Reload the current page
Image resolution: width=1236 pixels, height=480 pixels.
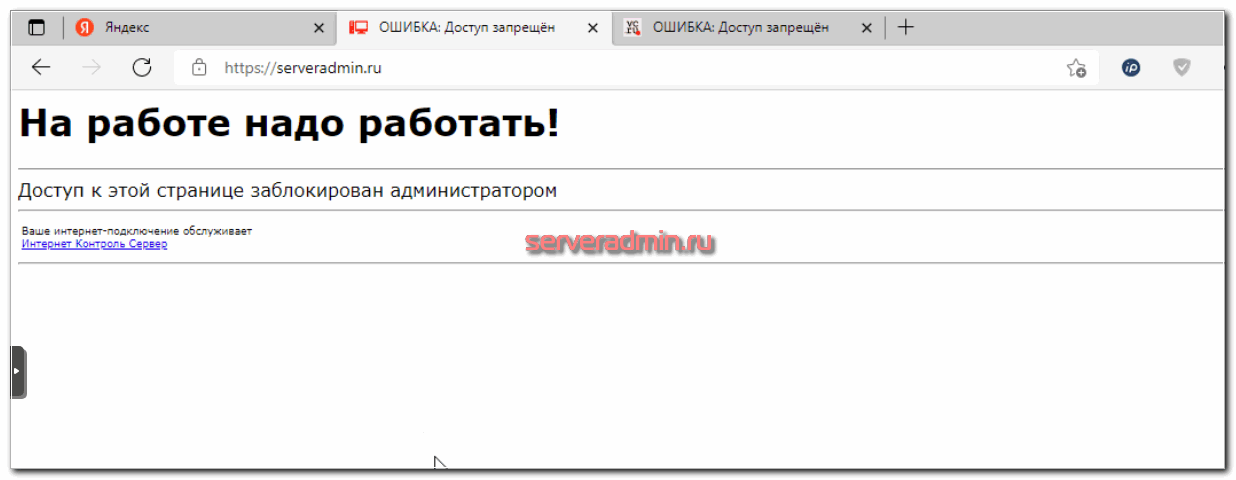tap(142, 68)
